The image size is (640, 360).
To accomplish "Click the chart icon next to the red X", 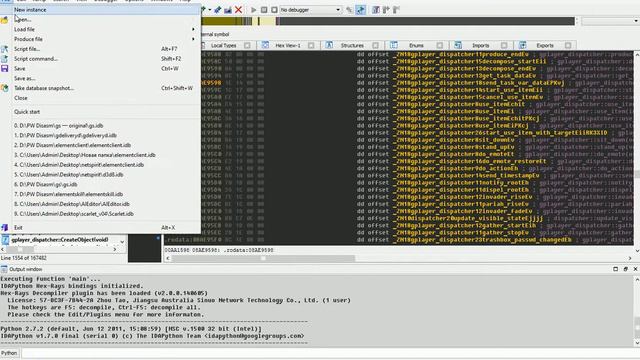I will [228, 10].
